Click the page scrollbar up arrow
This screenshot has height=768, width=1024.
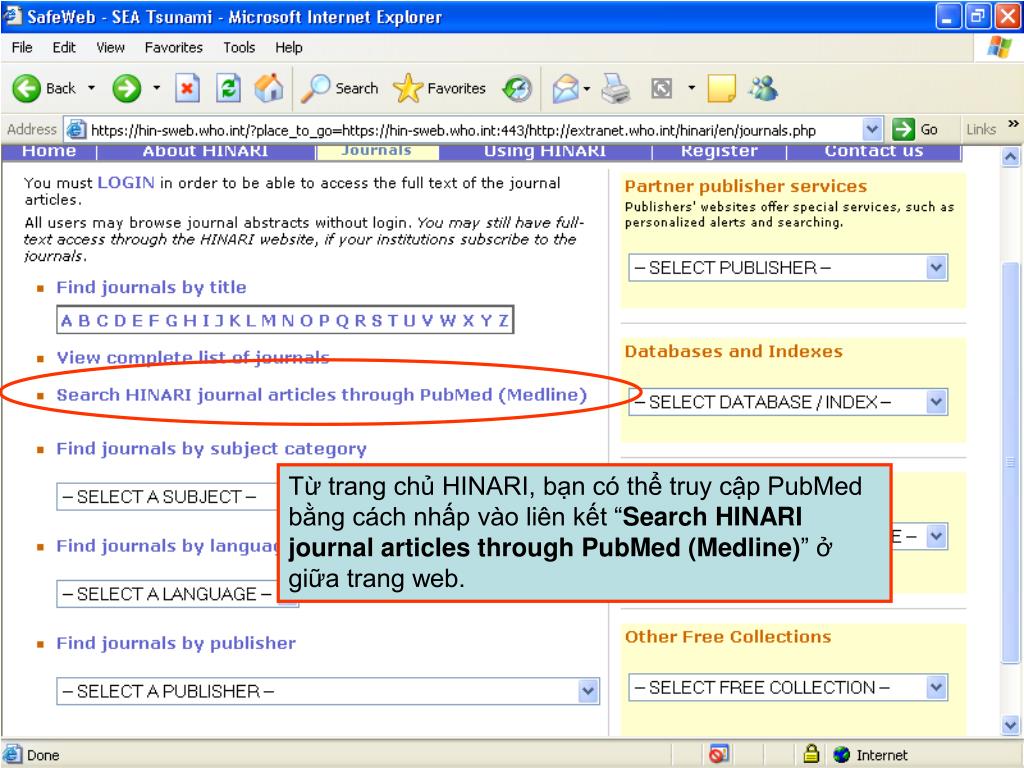(x=1010, y=157)
